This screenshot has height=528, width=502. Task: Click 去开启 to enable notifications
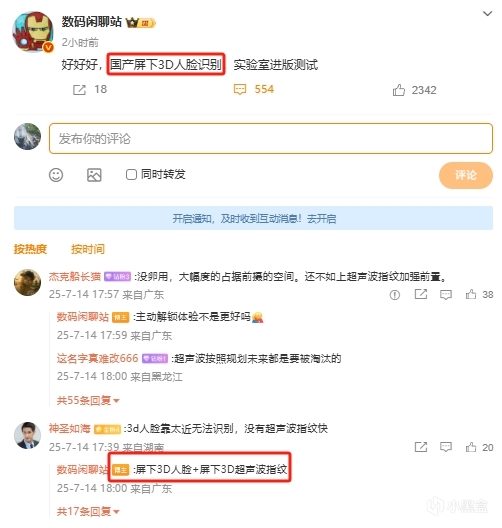click(x=322, y=219)
